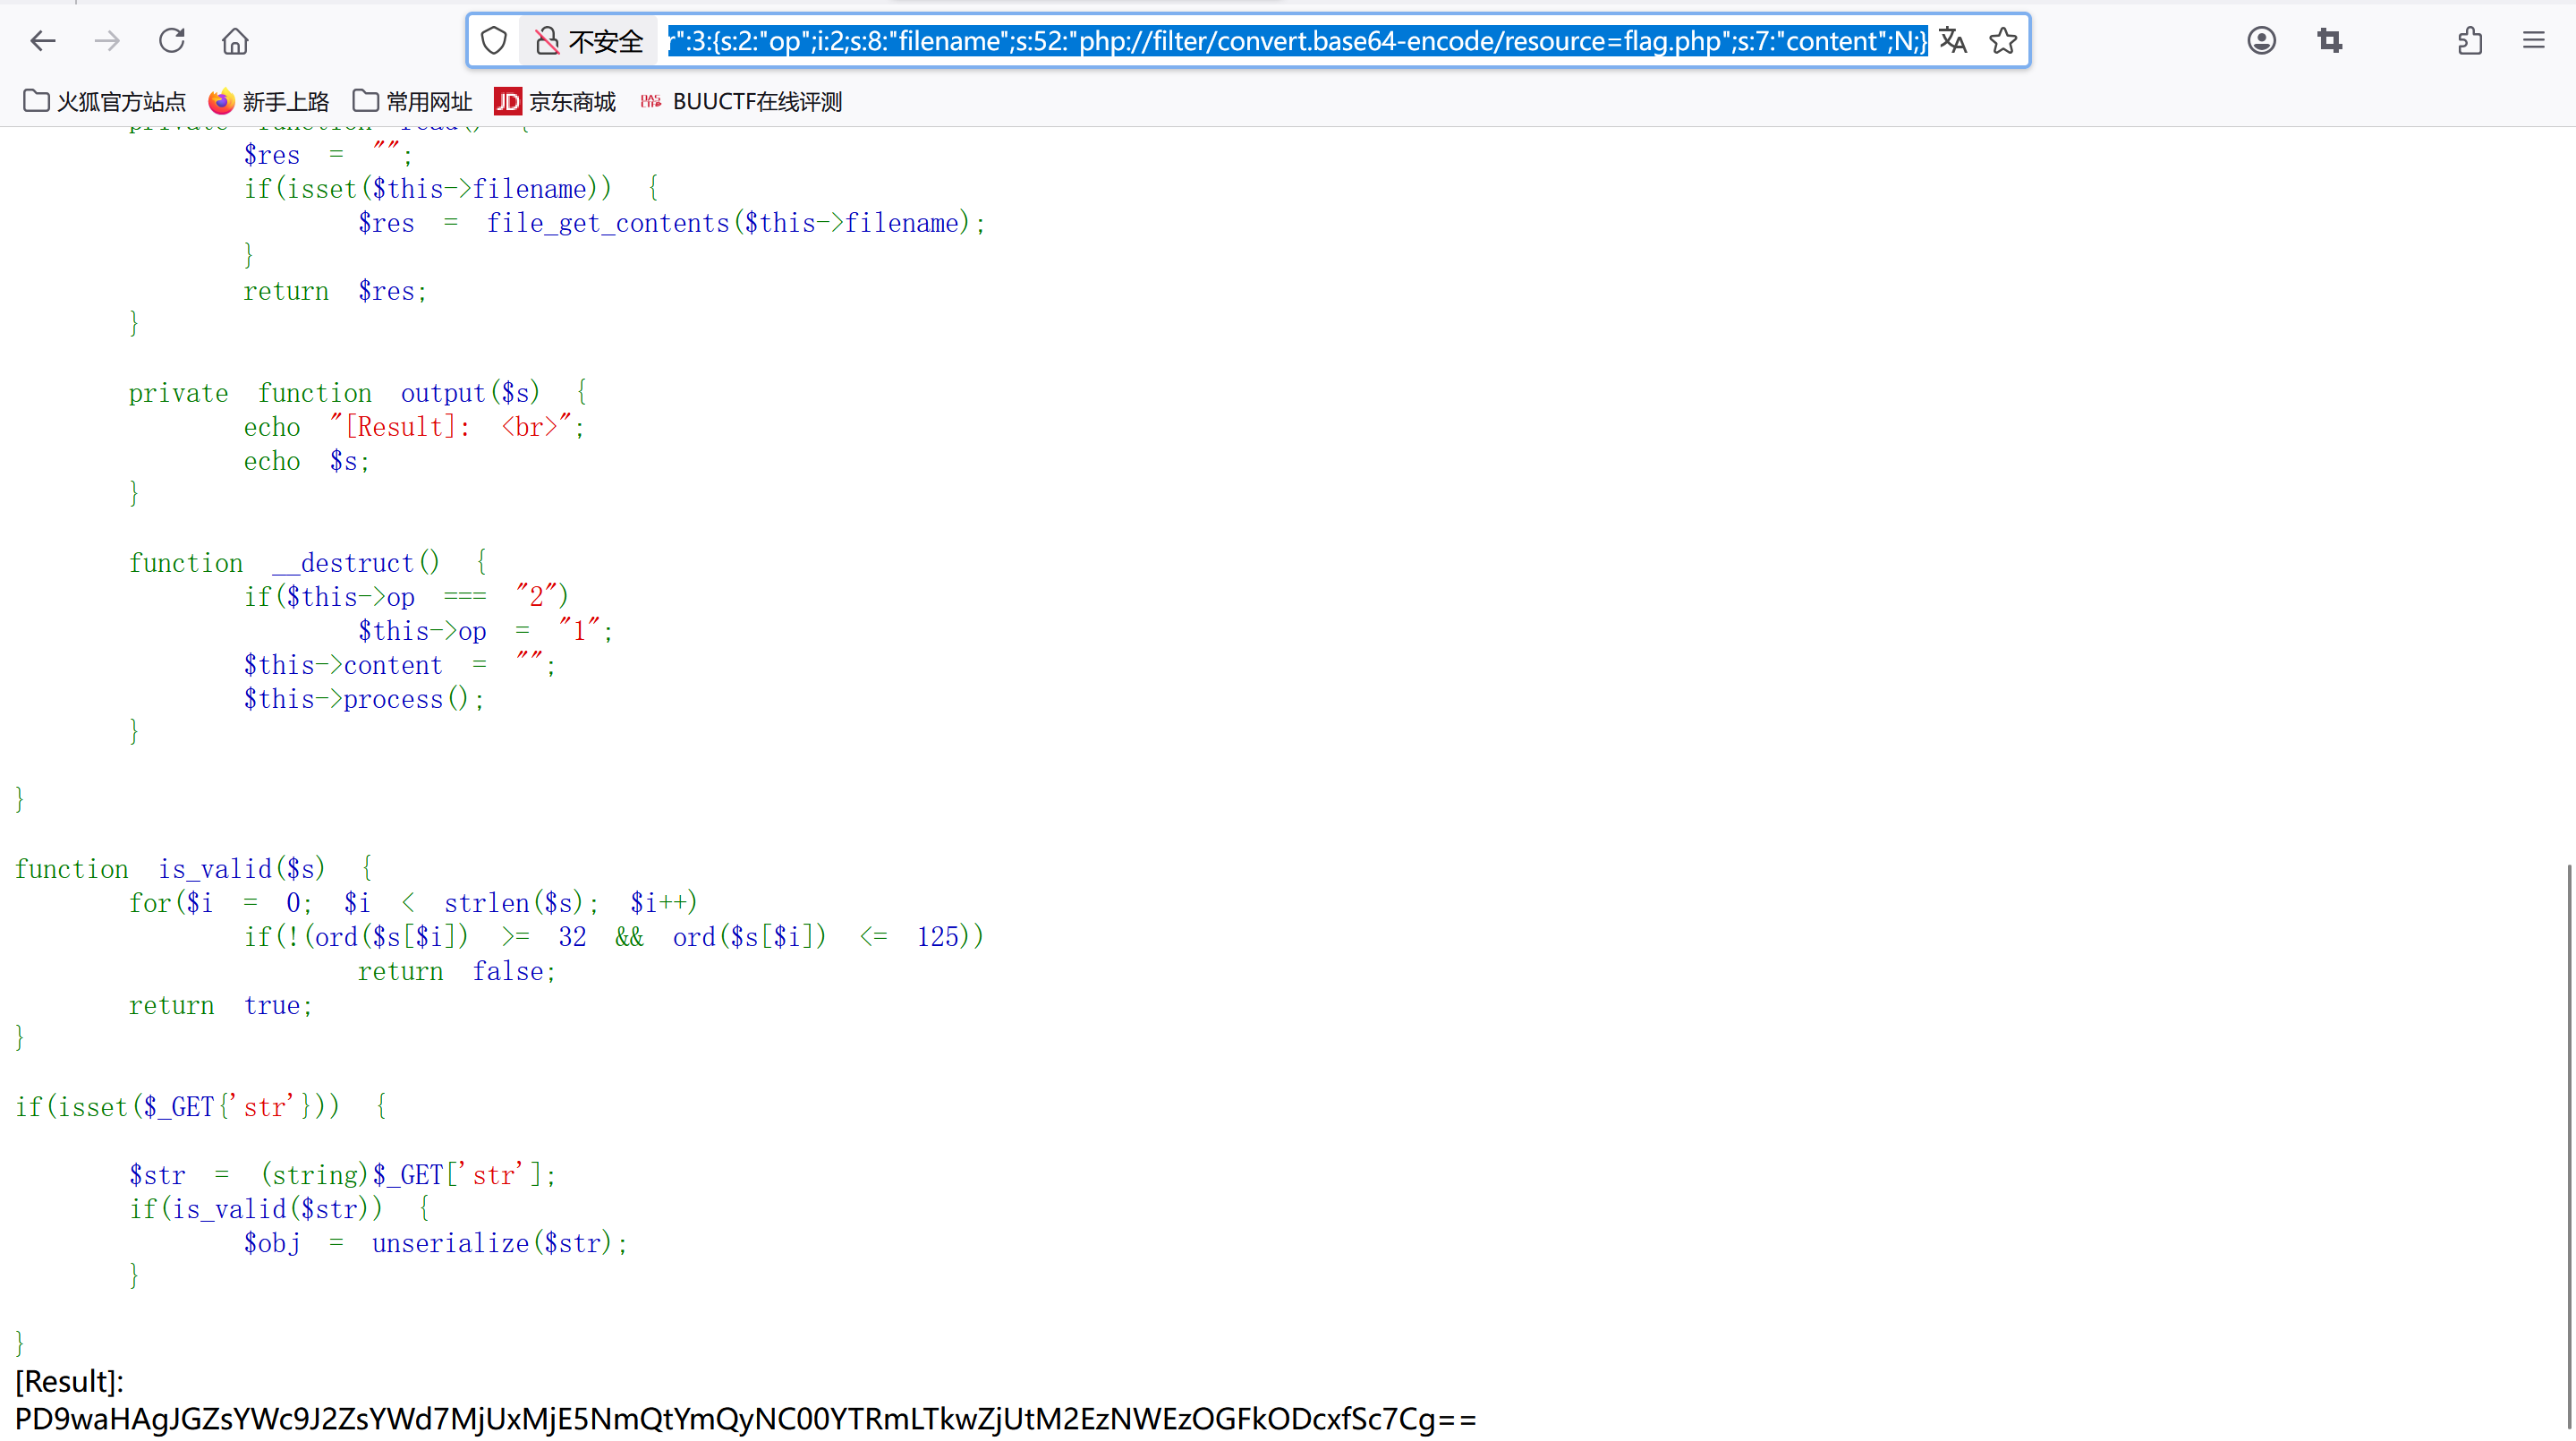Open the extensions puzzle icon
Viewport: 2576px width, 1441px height.
click(x=2469, y=41)
